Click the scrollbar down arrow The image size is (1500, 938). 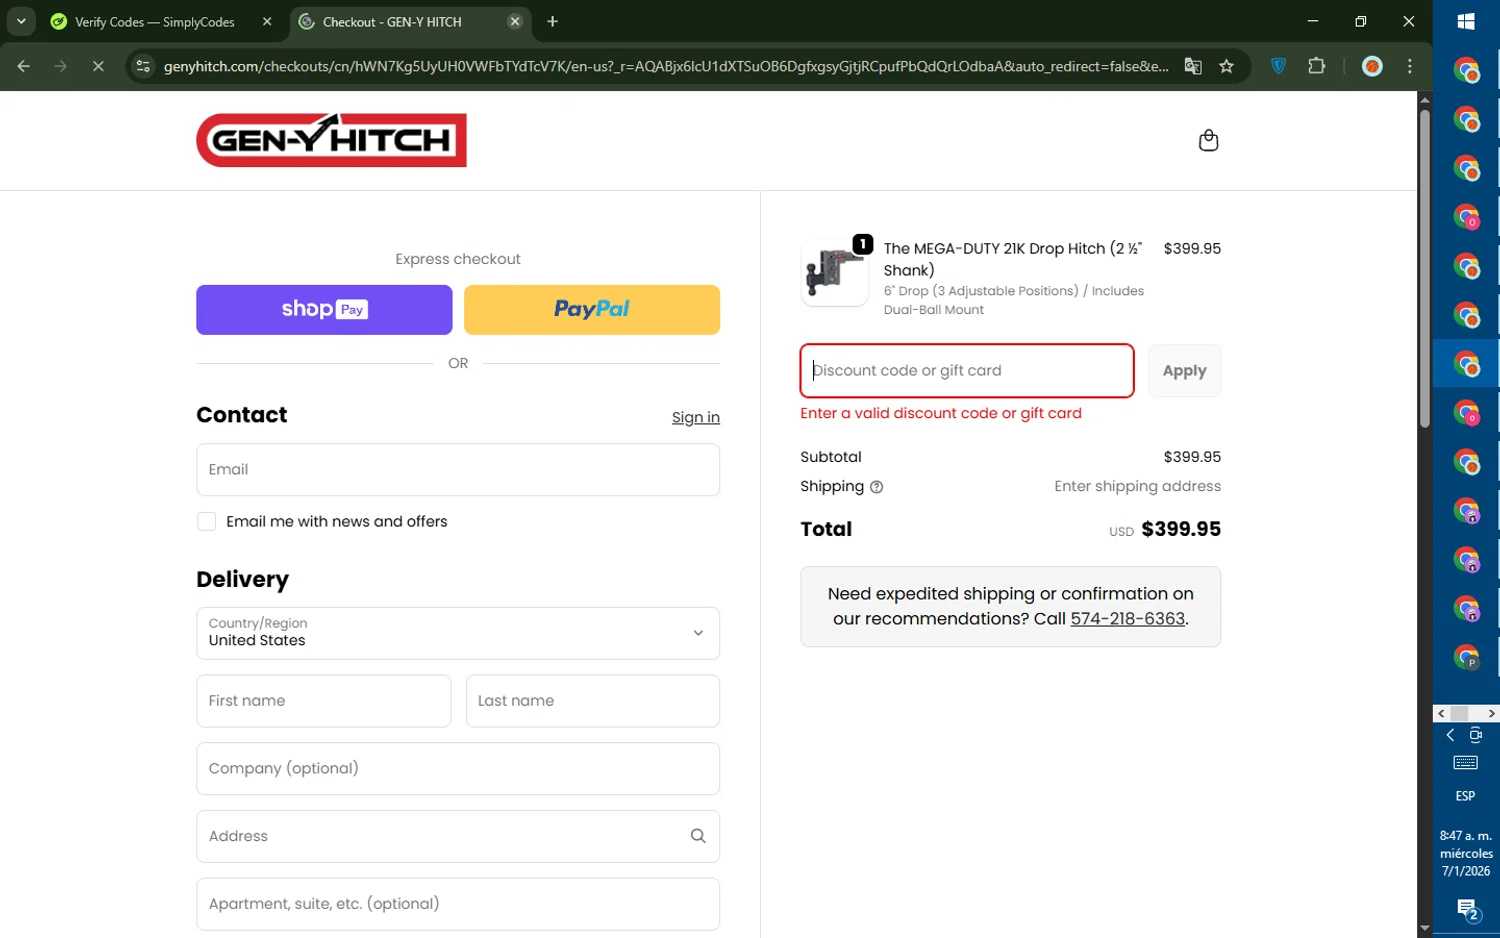(x=1424, y=929)
